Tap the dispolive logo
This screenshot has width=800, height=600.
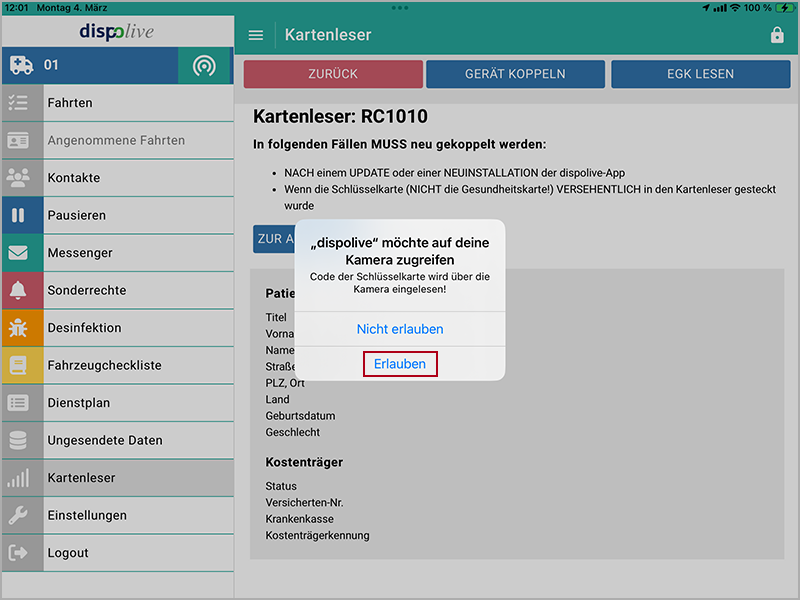click(117, 32)
